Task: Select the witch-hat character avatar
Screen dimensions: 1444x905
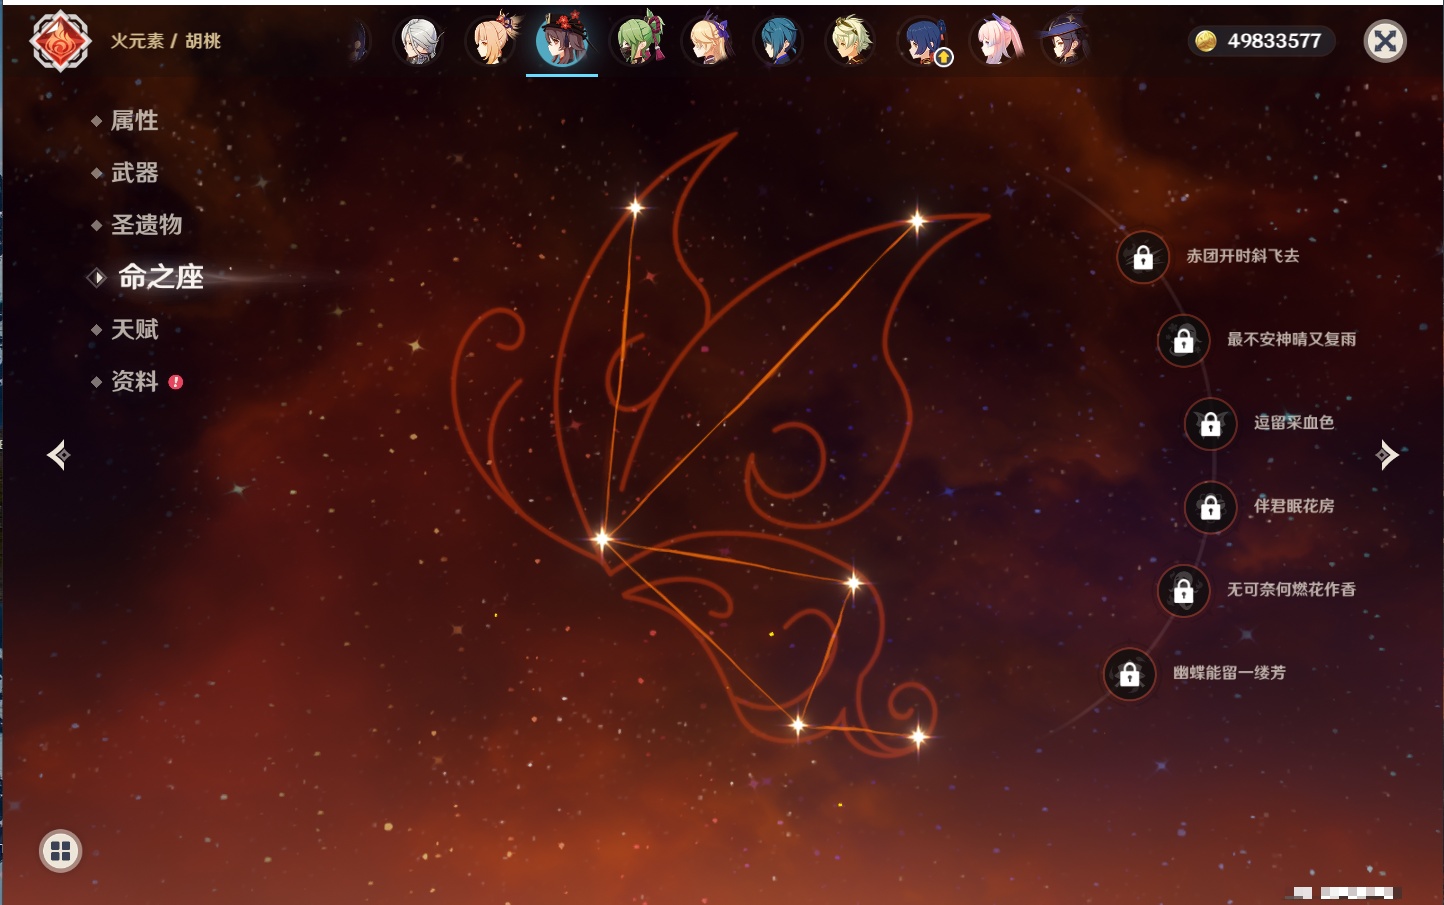Action: (x=1065, y=41)
